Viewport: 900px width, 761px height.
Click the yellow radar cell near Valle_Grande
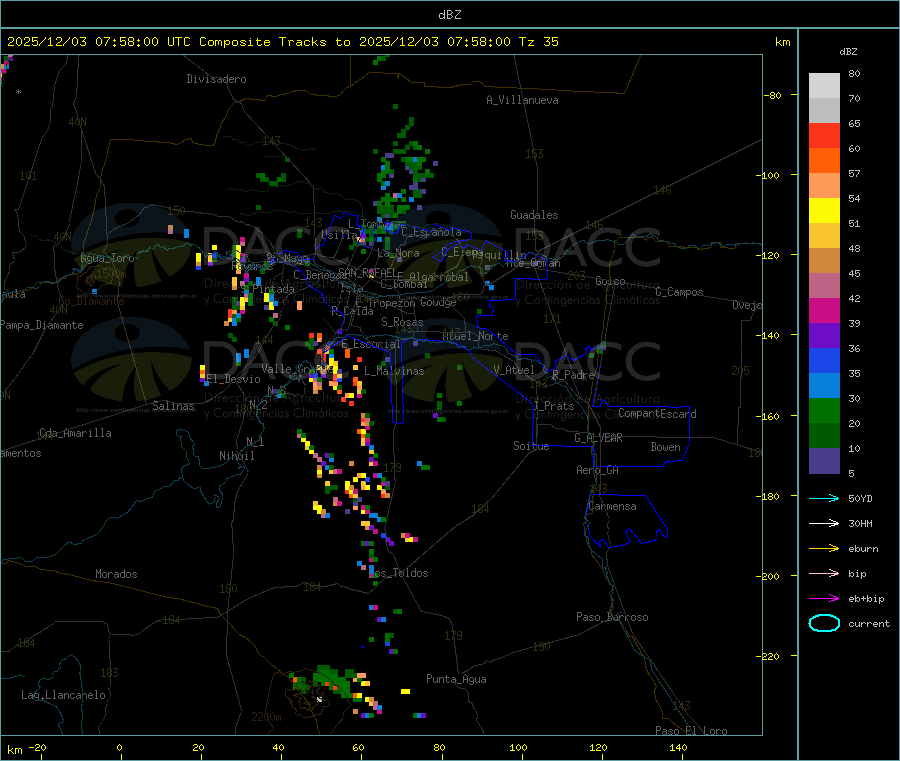(x=333, y=367)
